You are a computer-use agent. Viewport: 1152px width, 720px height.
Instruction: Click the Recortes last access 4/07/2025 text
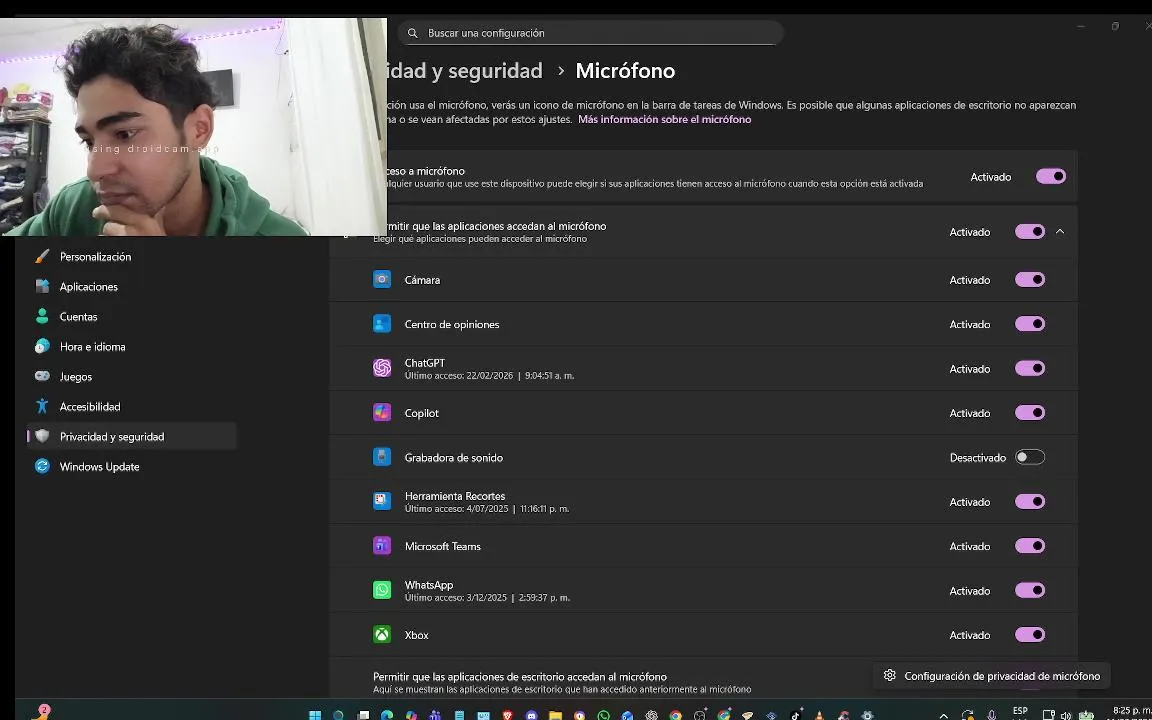[486, 508]
